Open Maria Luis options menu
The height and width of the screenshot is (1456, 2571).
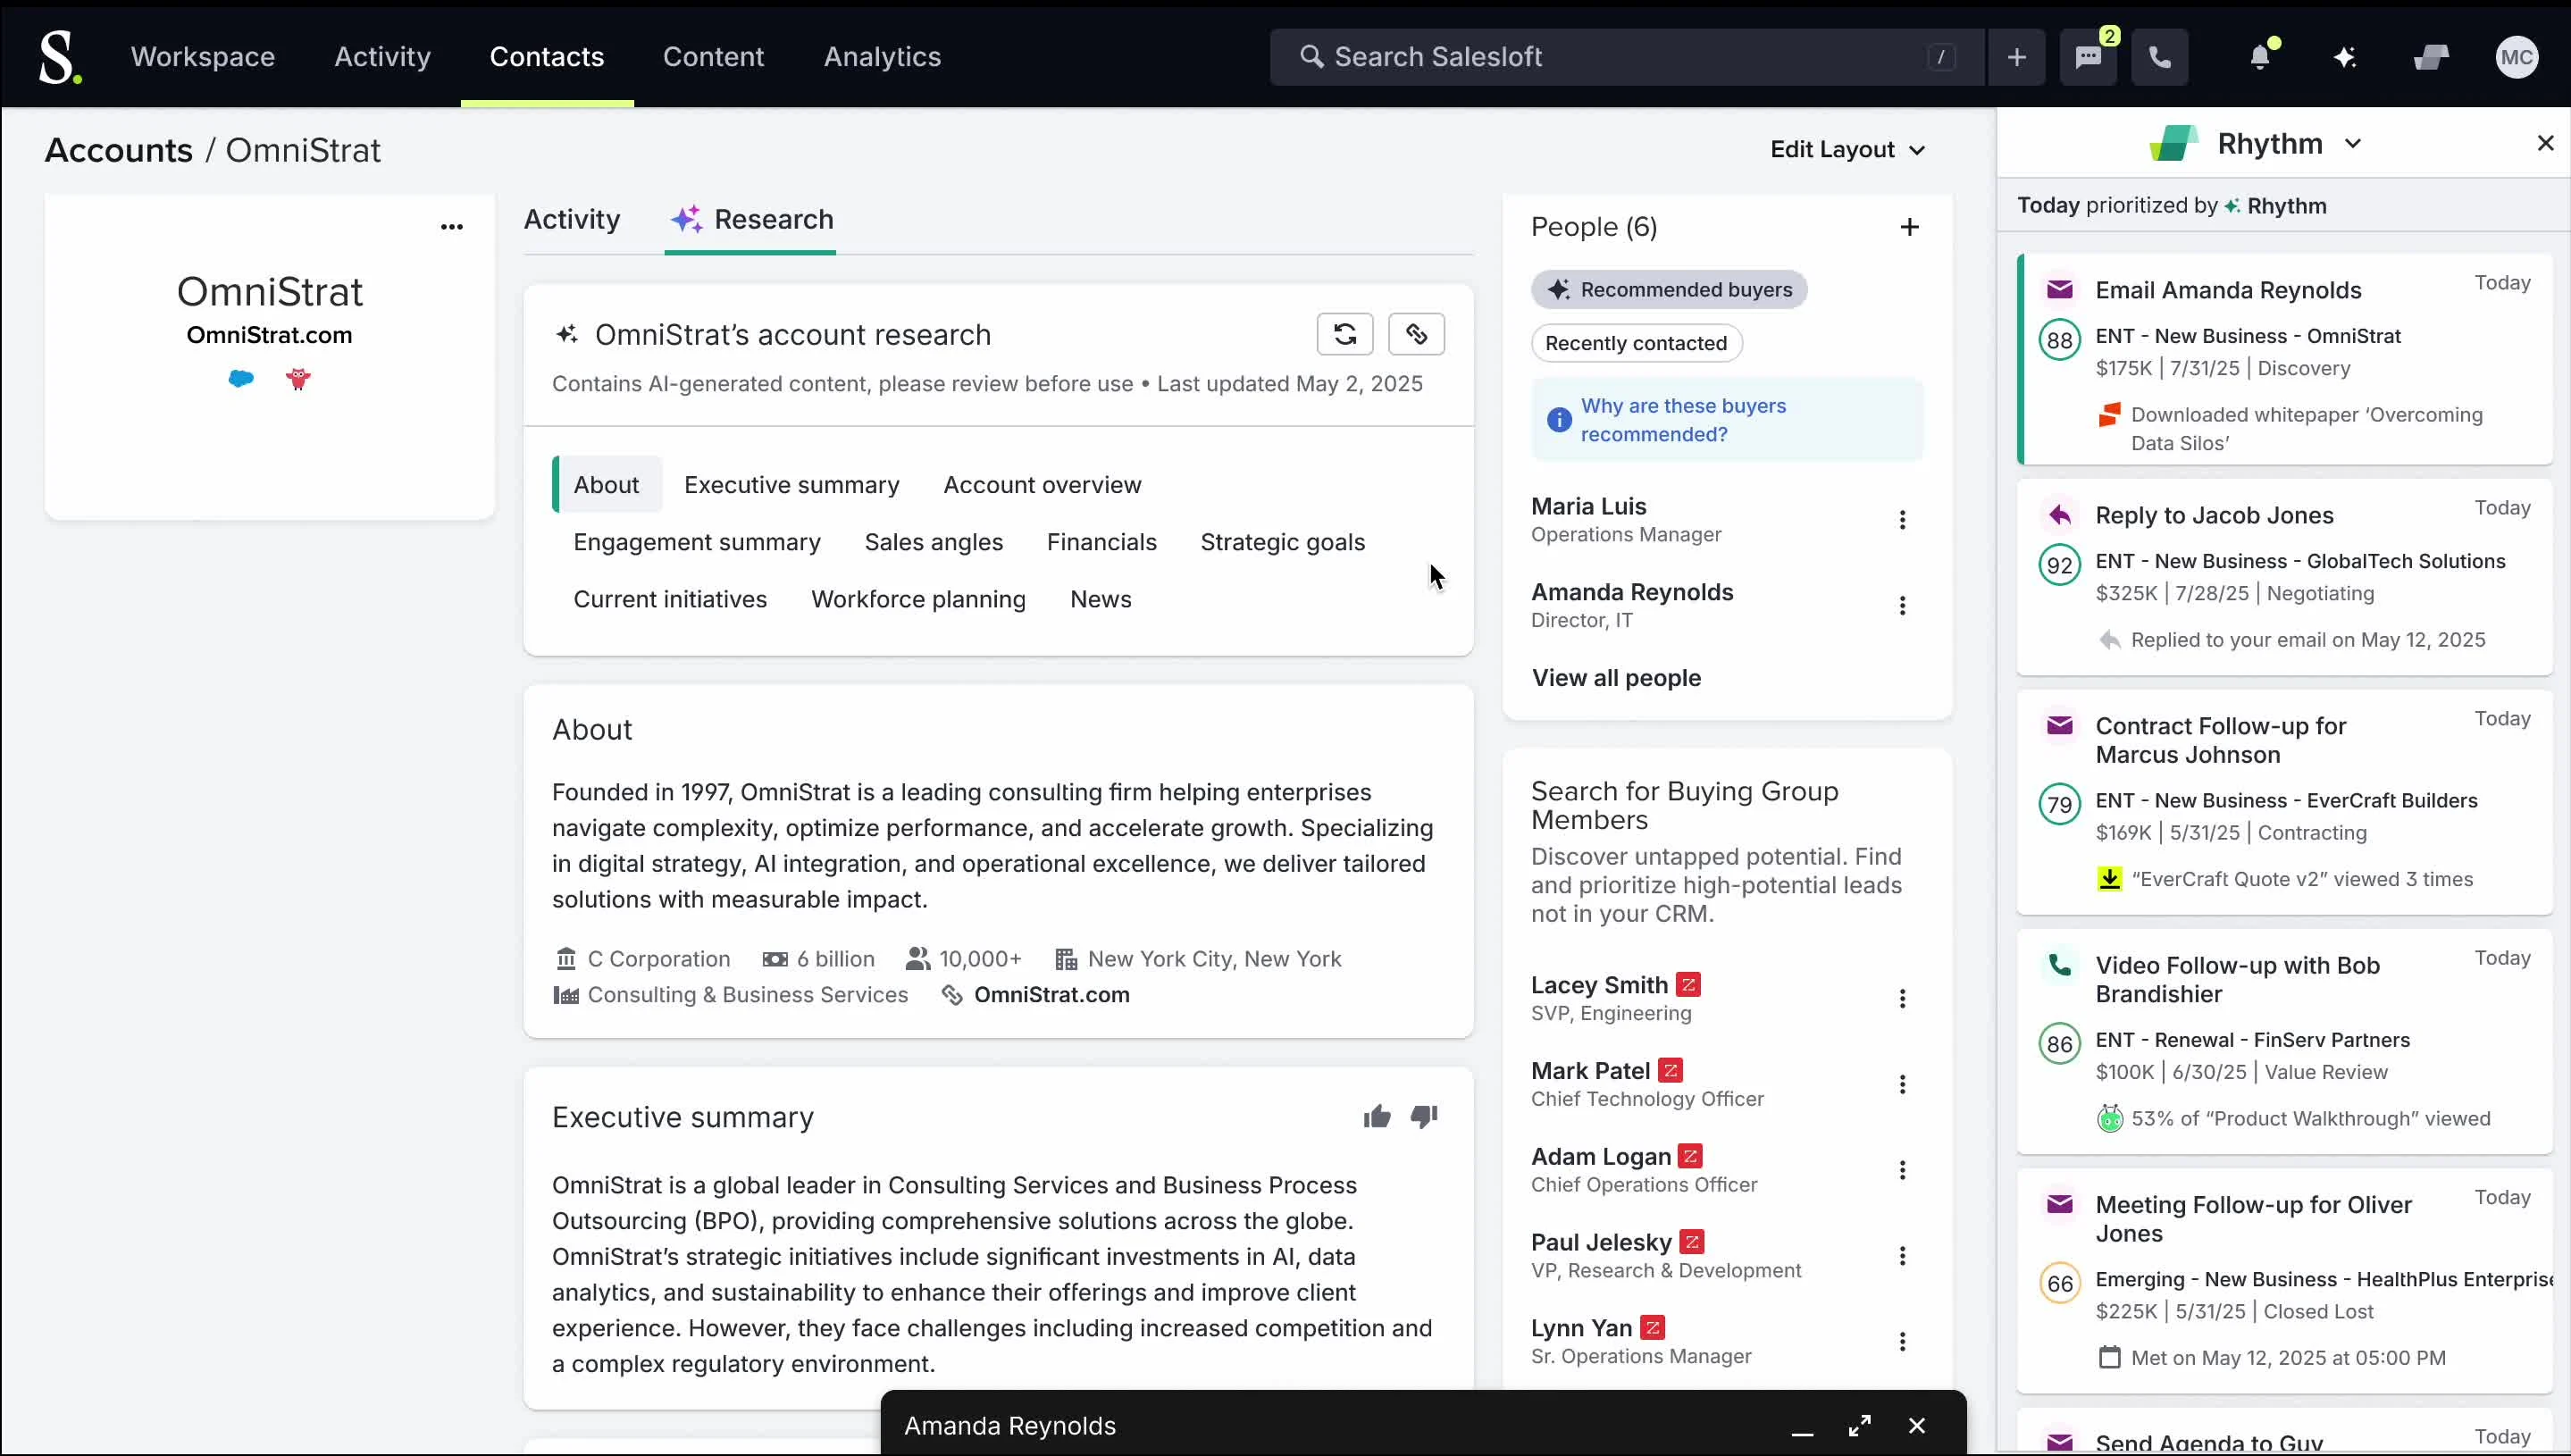pyautogui.click(x=1902, y=520)
